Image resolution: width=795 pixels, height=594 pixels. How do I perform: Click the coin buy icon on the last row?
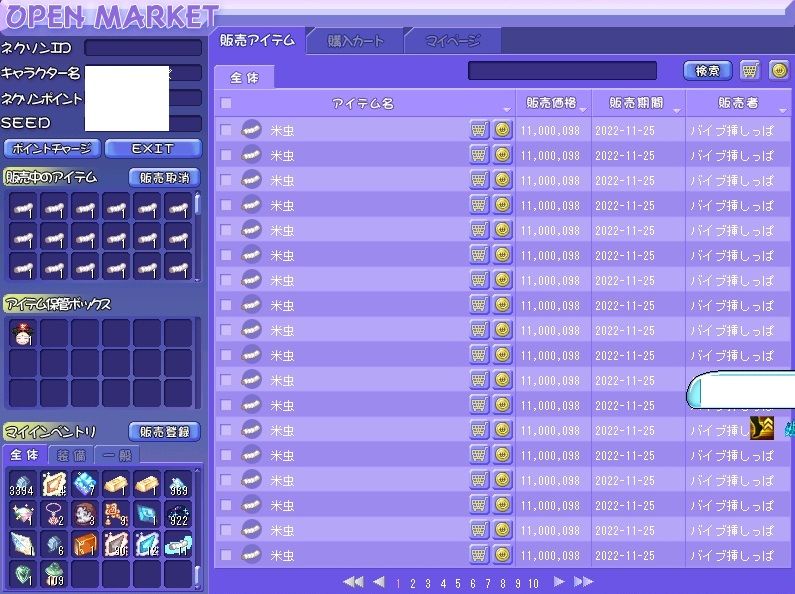pos(502,554)
